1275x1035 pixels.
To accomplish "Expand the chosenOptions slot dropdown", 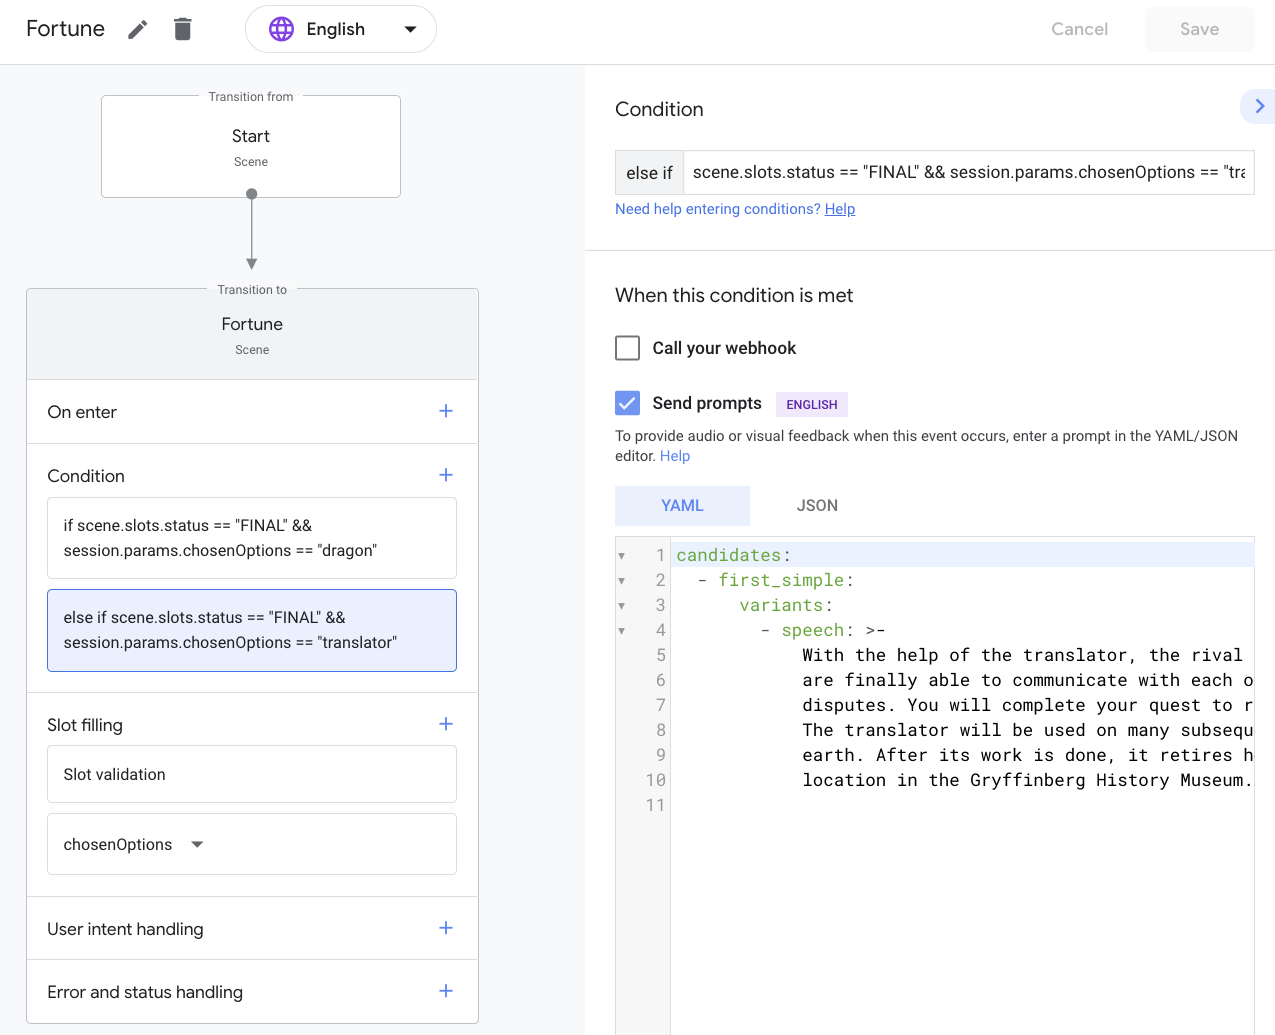I will point(197,845).
